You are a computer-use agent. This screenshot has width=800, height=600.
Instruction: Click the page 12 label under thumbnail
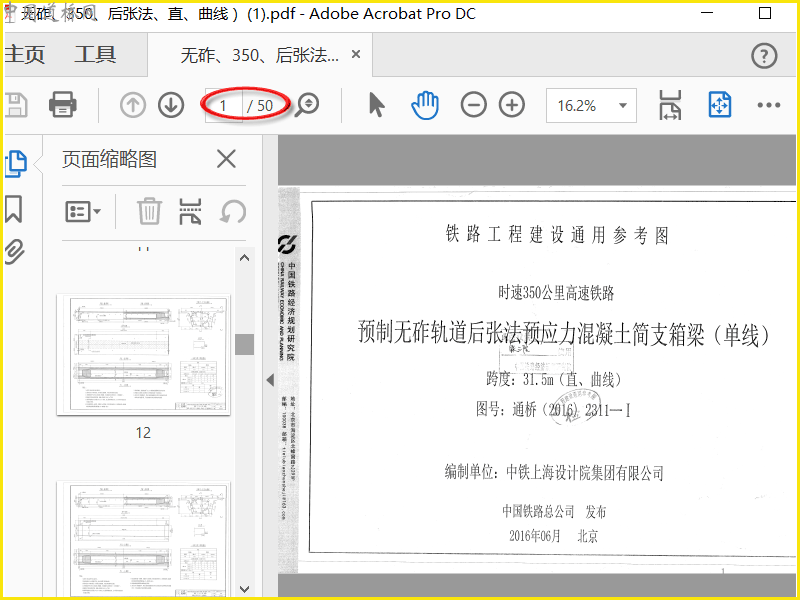[143, 433]
